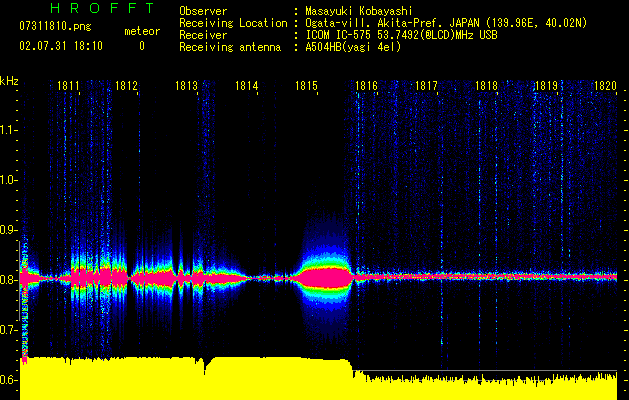The width and height of the screenshot is (629, 400).
Task: Click the 1811 time marker
Action: click(x=69, y=86)
